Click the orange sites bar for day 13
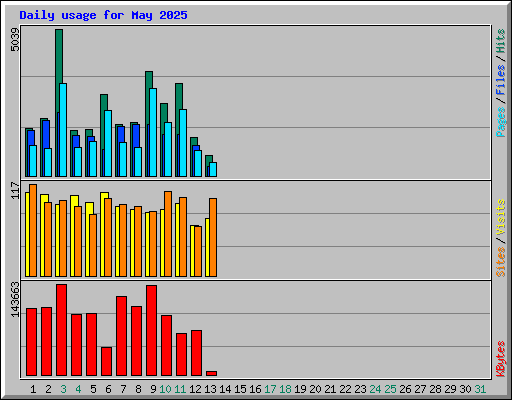512x400 pixels. tap(213, 237)
